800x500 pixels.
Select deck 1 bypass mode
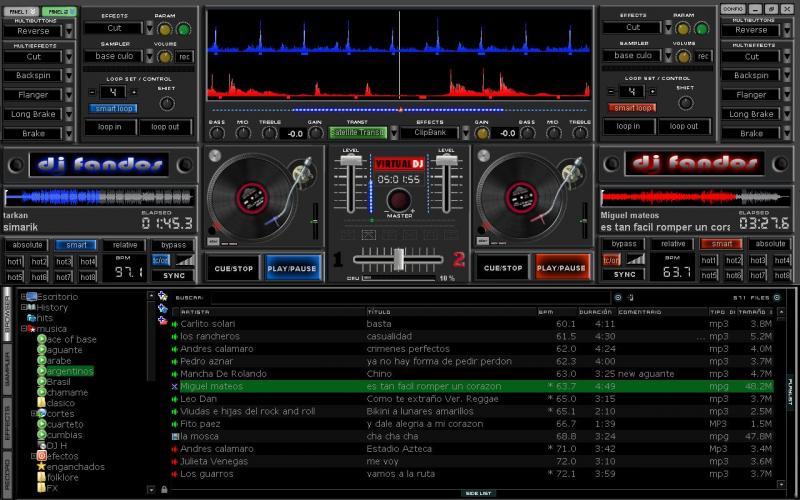click(x=173, y=245)
